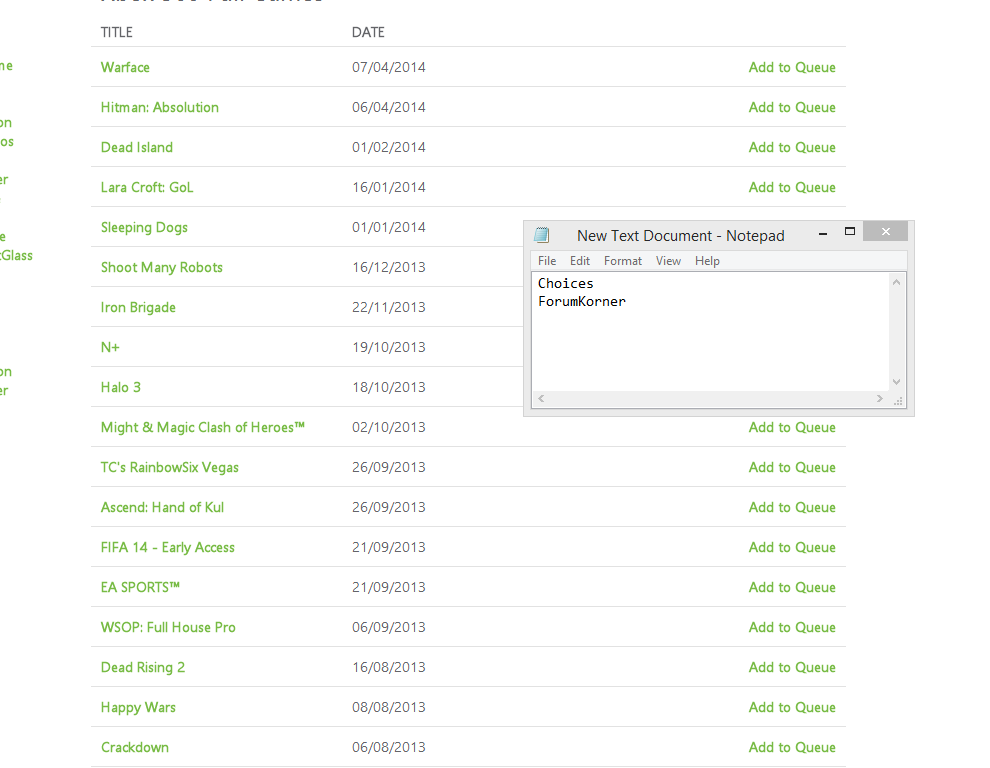
Task: Click the 06/04/2014 date cell
Action: click(x=389, y=107)
